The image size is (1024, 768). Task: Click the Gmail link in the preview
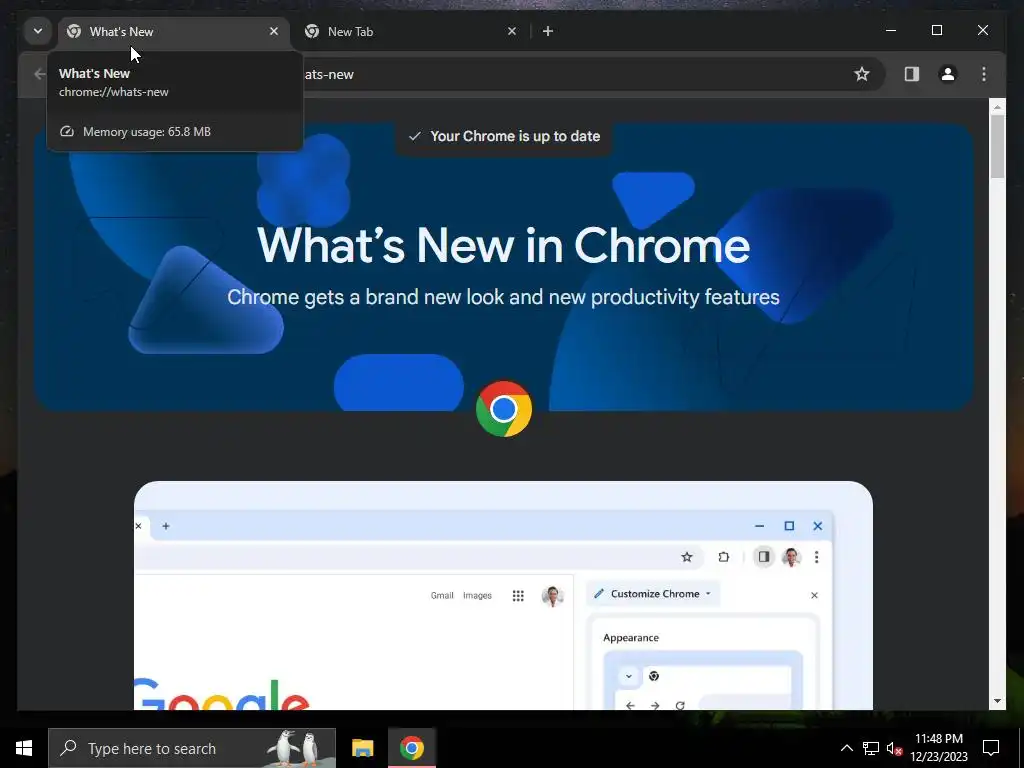click(x=442, y=596)
